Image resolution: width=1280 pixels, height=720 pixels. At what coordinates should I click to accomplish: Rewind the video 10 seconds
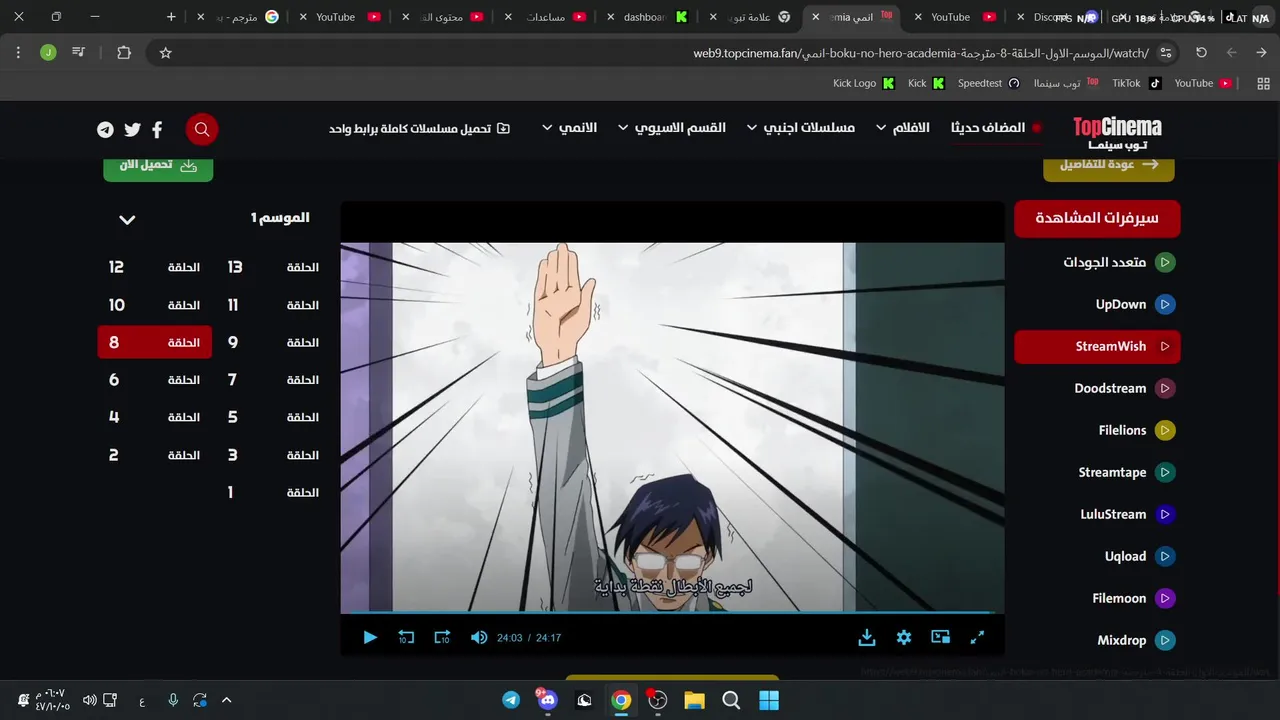[406, 637]
